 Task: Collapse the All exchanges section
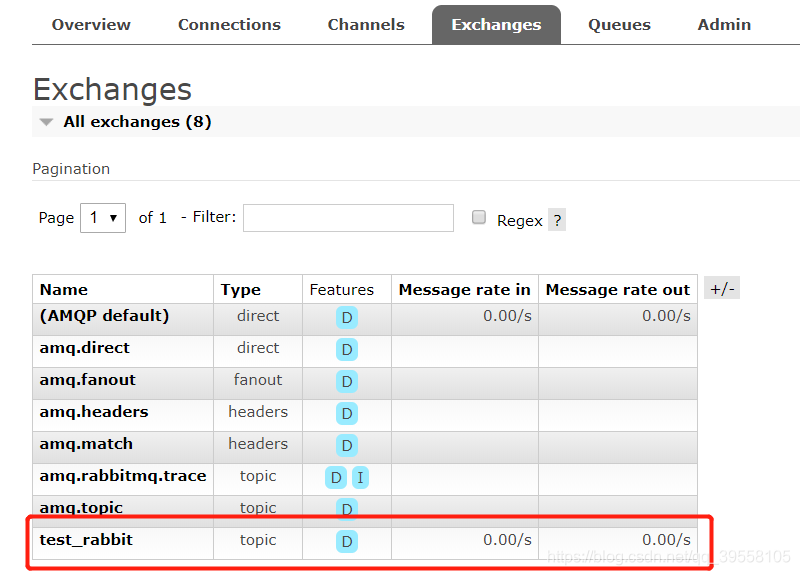click(x=46, y=122)
